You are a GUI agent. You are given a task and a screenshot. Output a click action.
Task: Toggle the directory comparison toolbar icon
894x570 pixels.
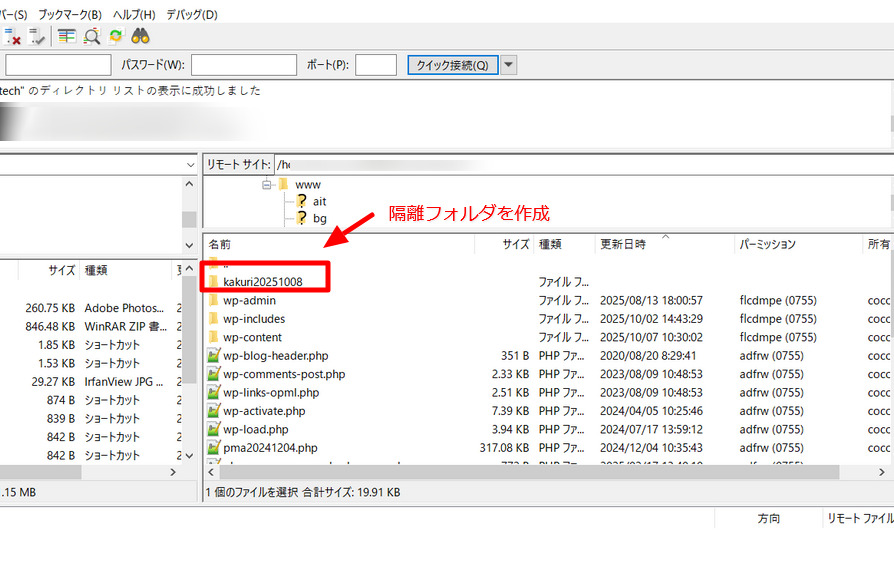pos(67,36)
